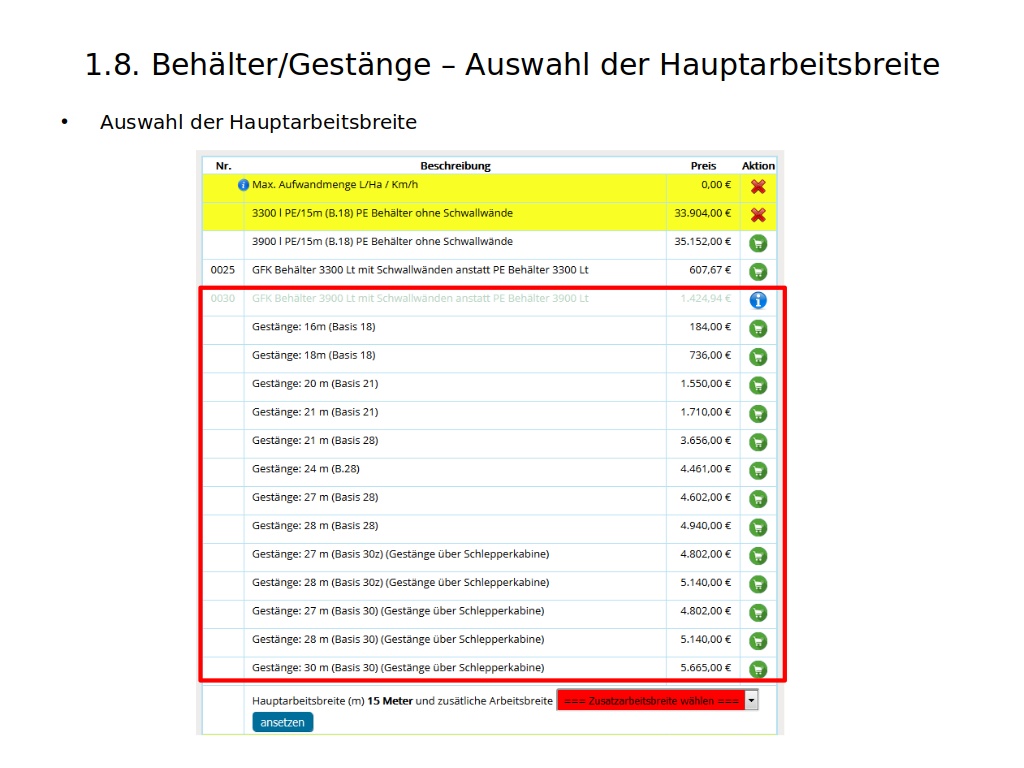Open the Zusatzarbeitsbreite wählen dropdown
Screen dimensions: 1024x768
pos(650,701)
